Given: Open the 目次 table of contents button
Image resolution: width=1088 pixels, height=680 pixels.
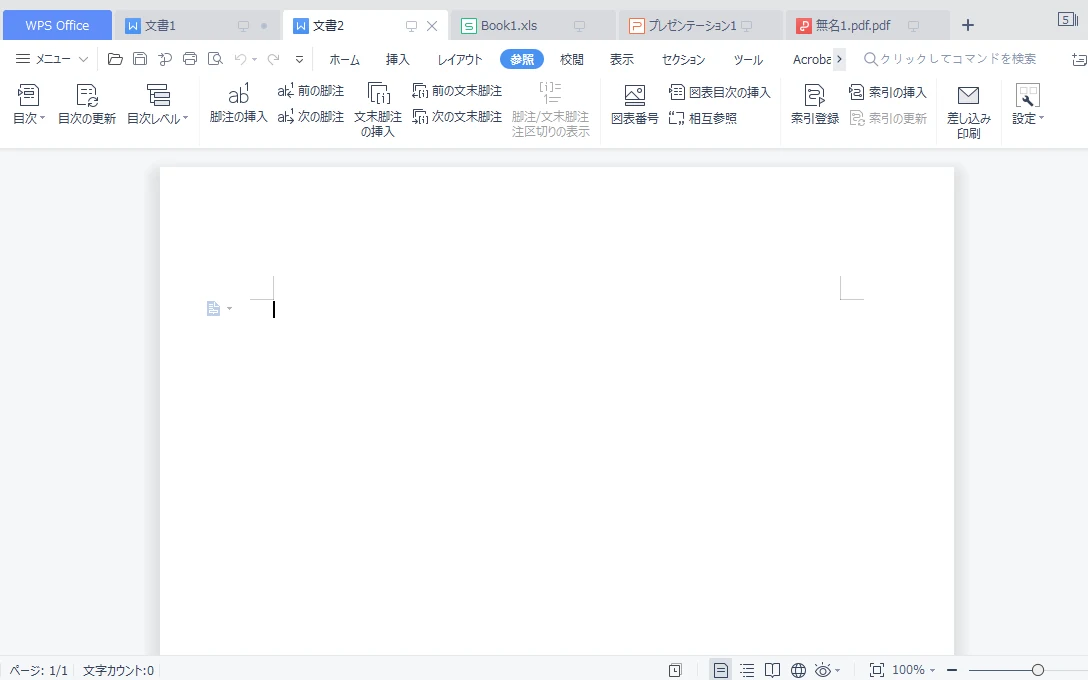Looking at the screenshot, I should tap(28, 104).
